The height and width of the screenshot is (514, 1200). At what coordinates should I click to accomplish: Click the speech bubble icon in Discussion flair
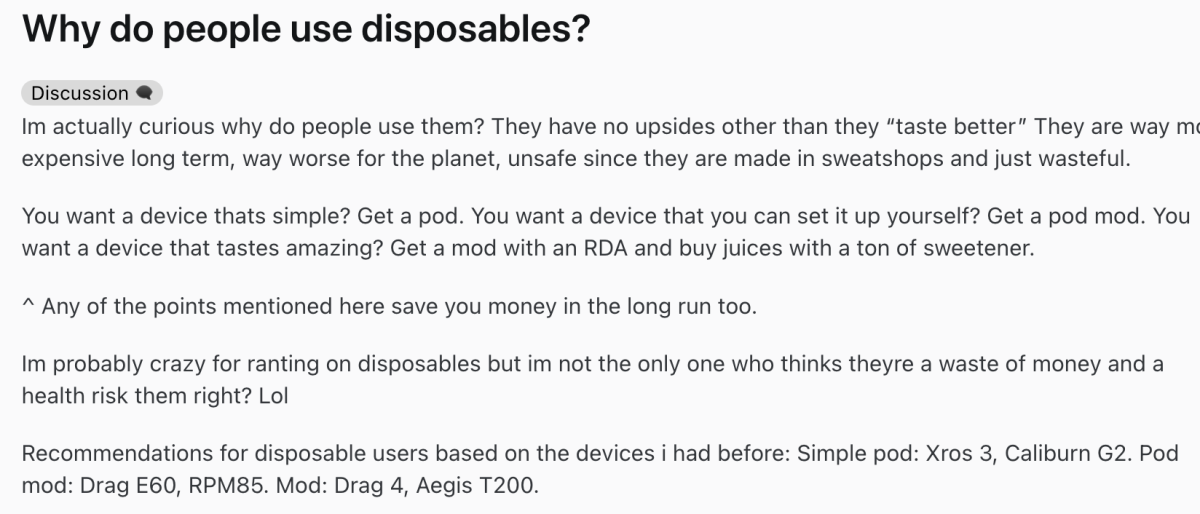coord(144,93)
